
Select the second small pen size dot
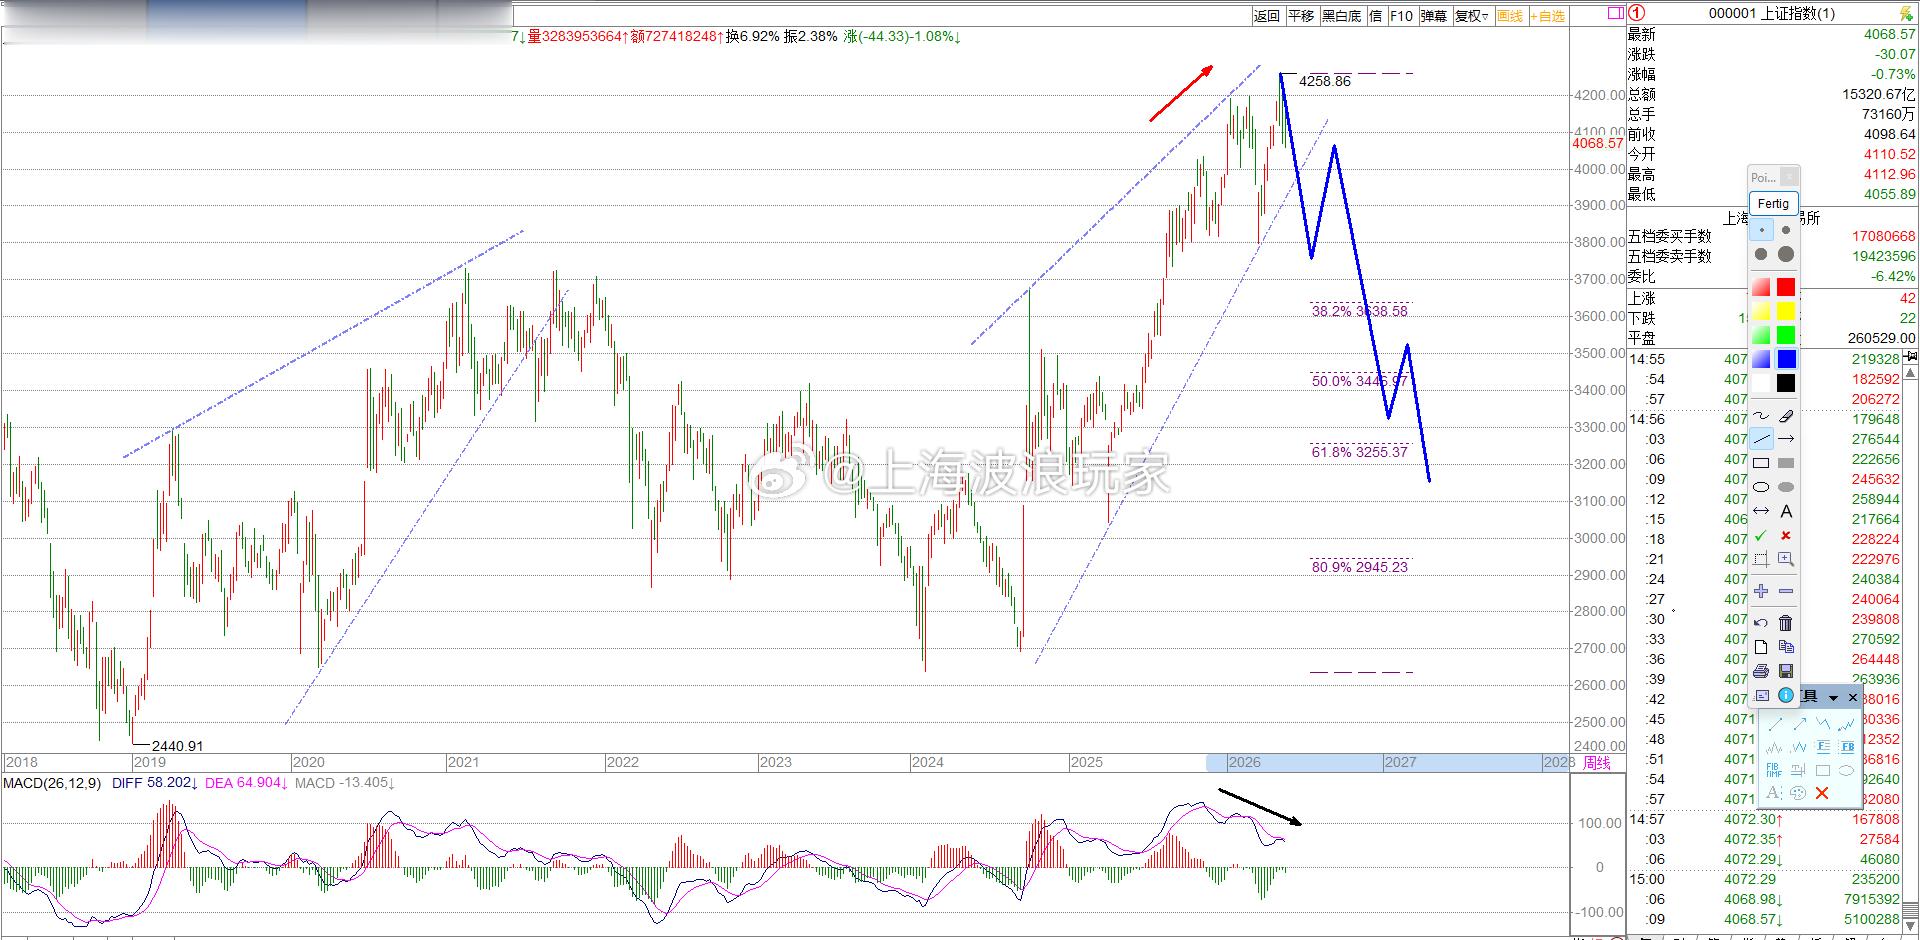(1786, 230)
